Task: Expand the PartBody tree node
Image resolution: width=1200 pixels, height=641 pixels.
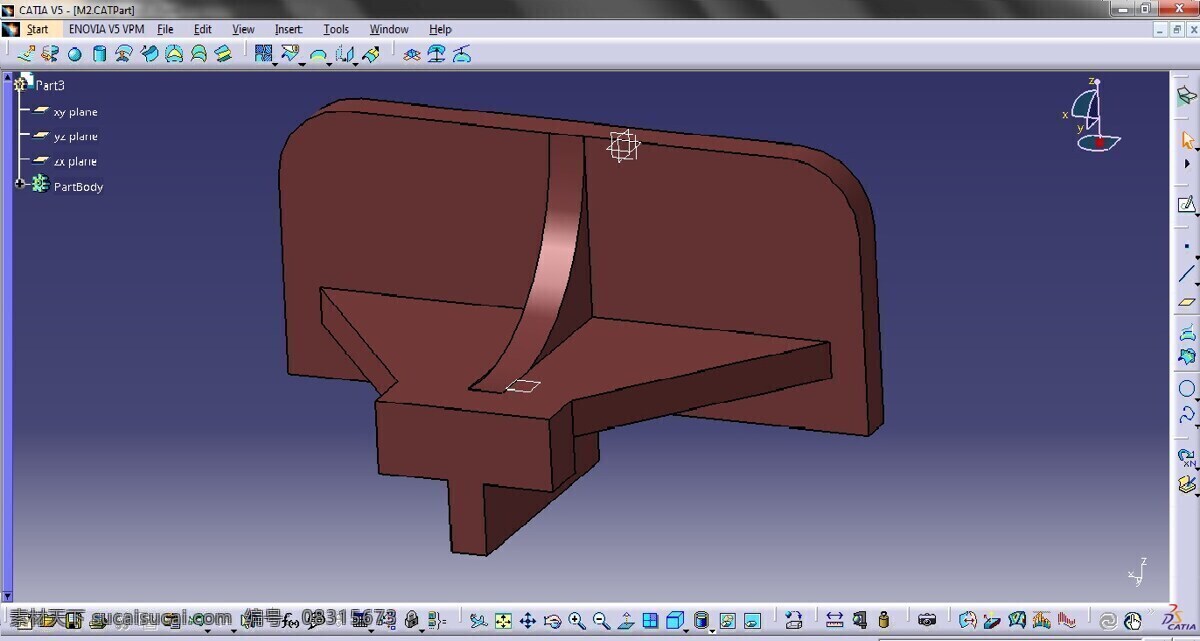Action: tap(19, 184)
